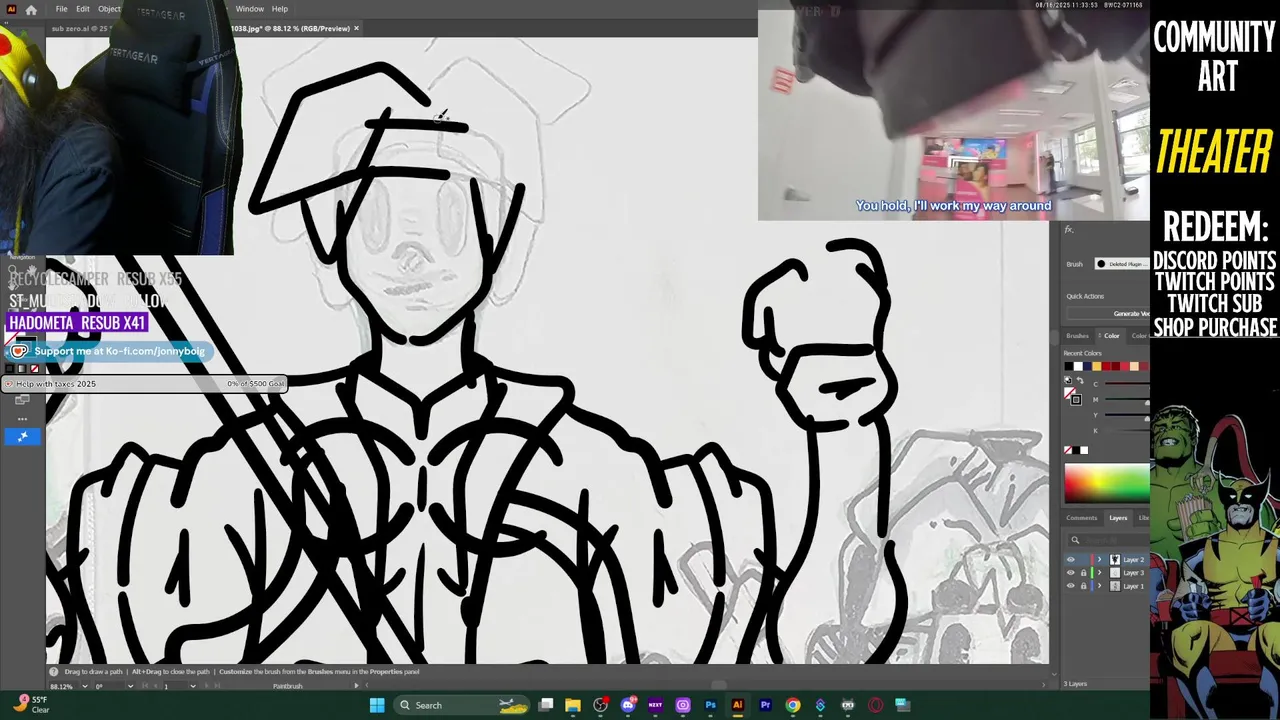Select the Layer 2 thumbnail
The height and width of the screenshot is (720, 1280).
[1115, 560]
